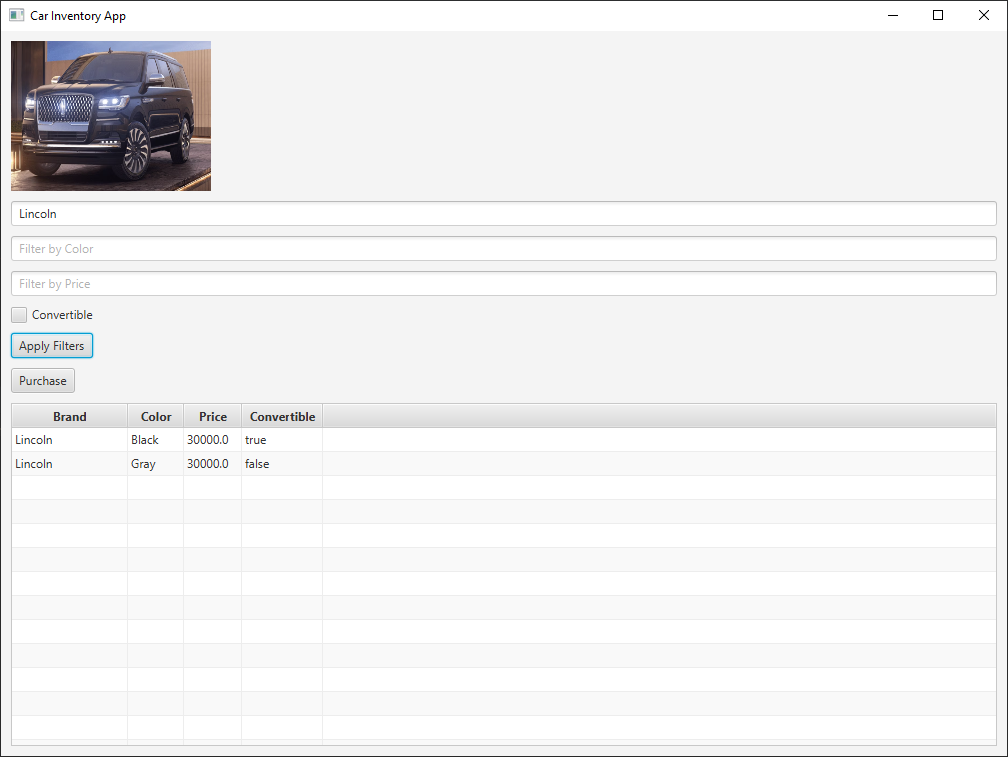Screen dimensions: 1008x757
Task: Click the Convertible column header
Action: point(281,416)
